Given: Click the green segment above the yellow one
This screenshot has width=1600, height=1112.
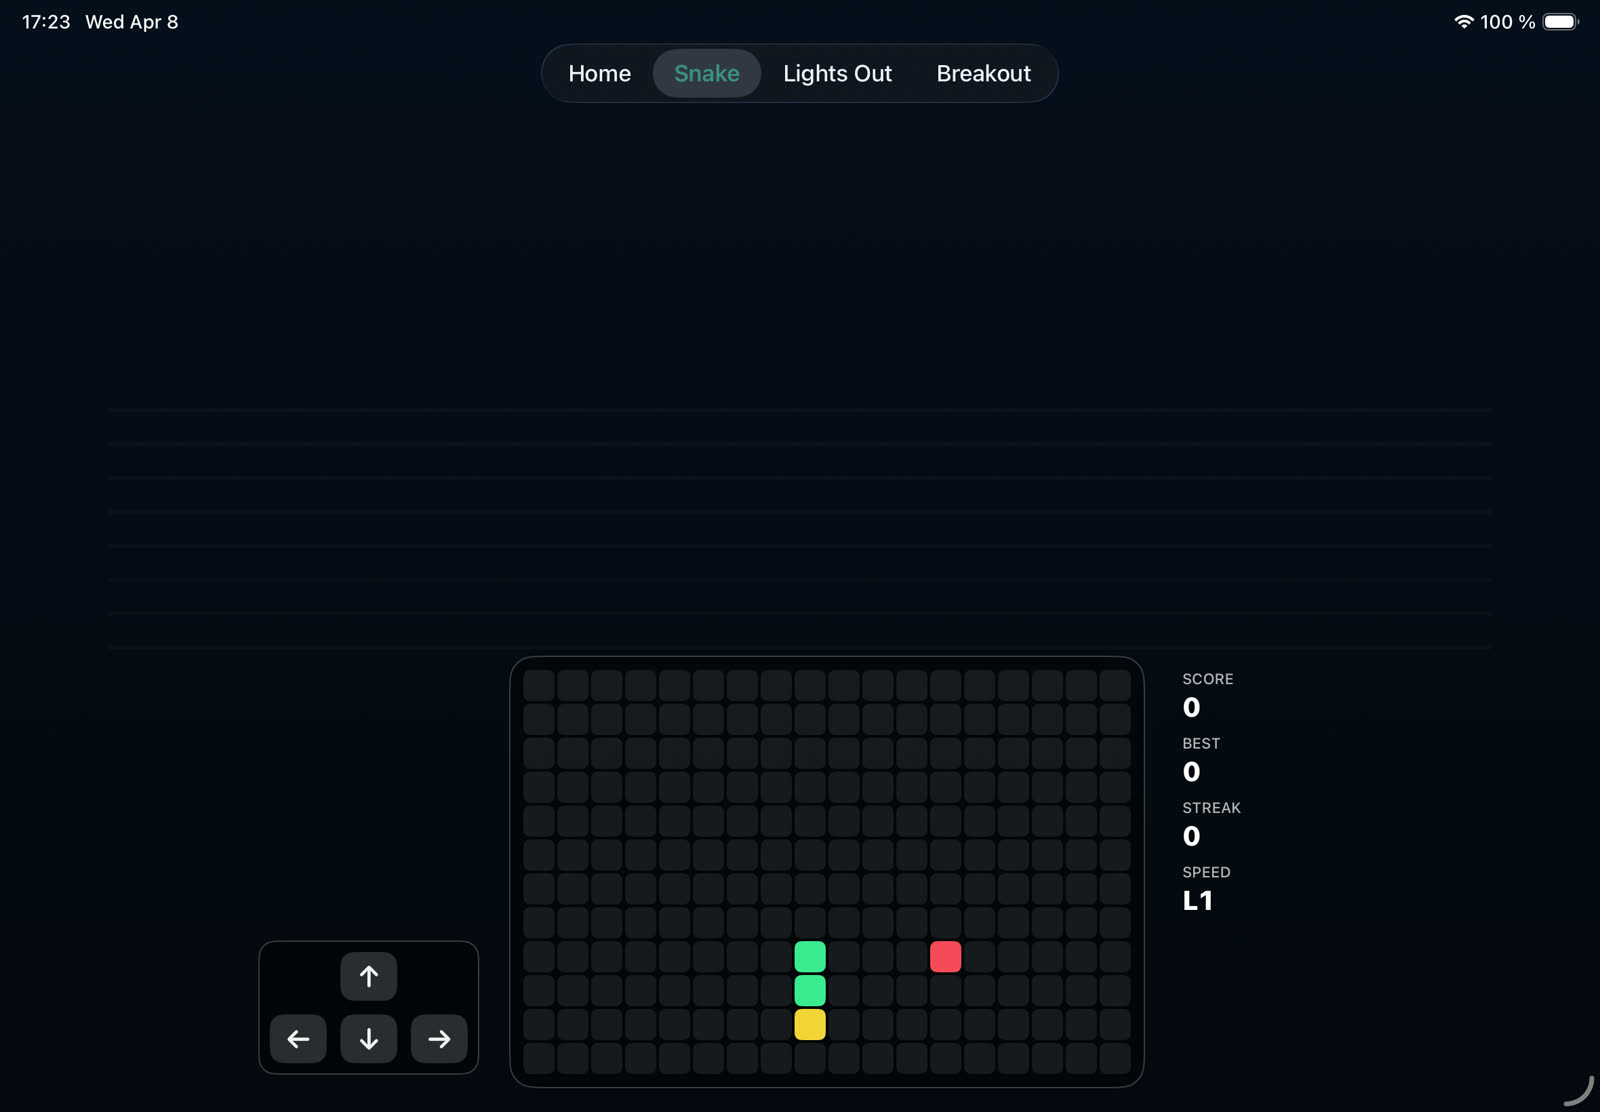Looking at the screenshot, I should click(810, 991).
